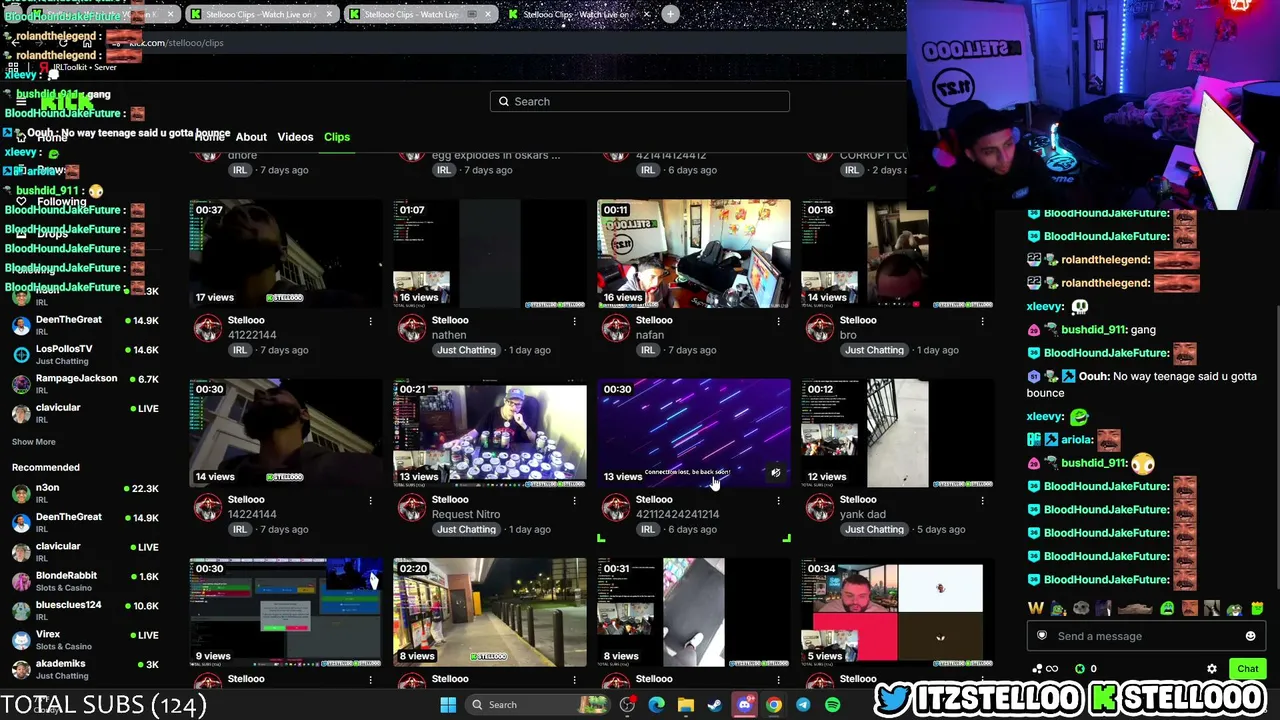This screenshot has width=1280, height=720.
Task: Click 'Just Chatting' tag under 'nathen' clip
Action: tap(466, 350)
